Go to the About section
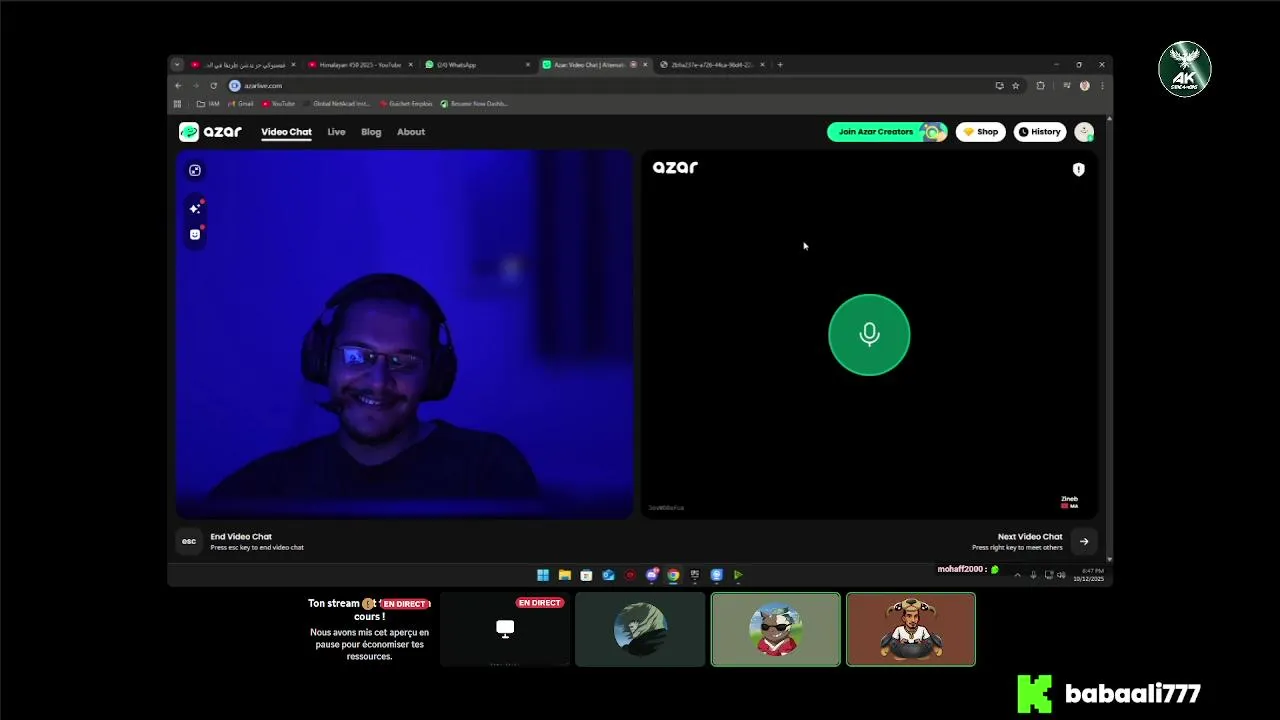This screenshot has height=720, width=1280. coord(411,132)
